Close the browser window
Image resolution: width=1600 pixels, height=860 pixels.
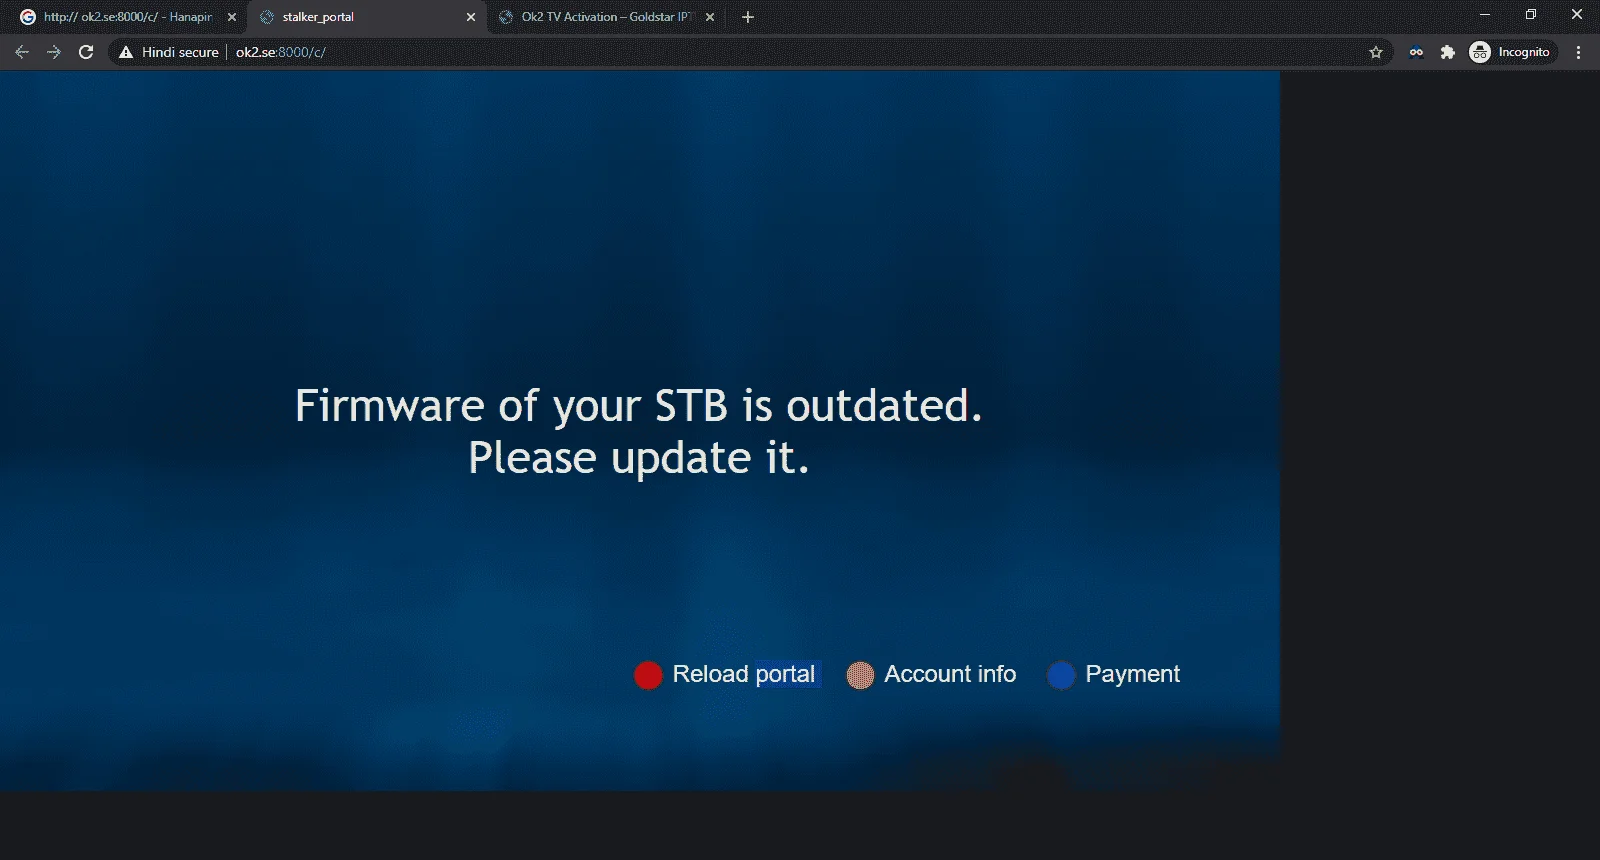click(x=1577, y=15)
